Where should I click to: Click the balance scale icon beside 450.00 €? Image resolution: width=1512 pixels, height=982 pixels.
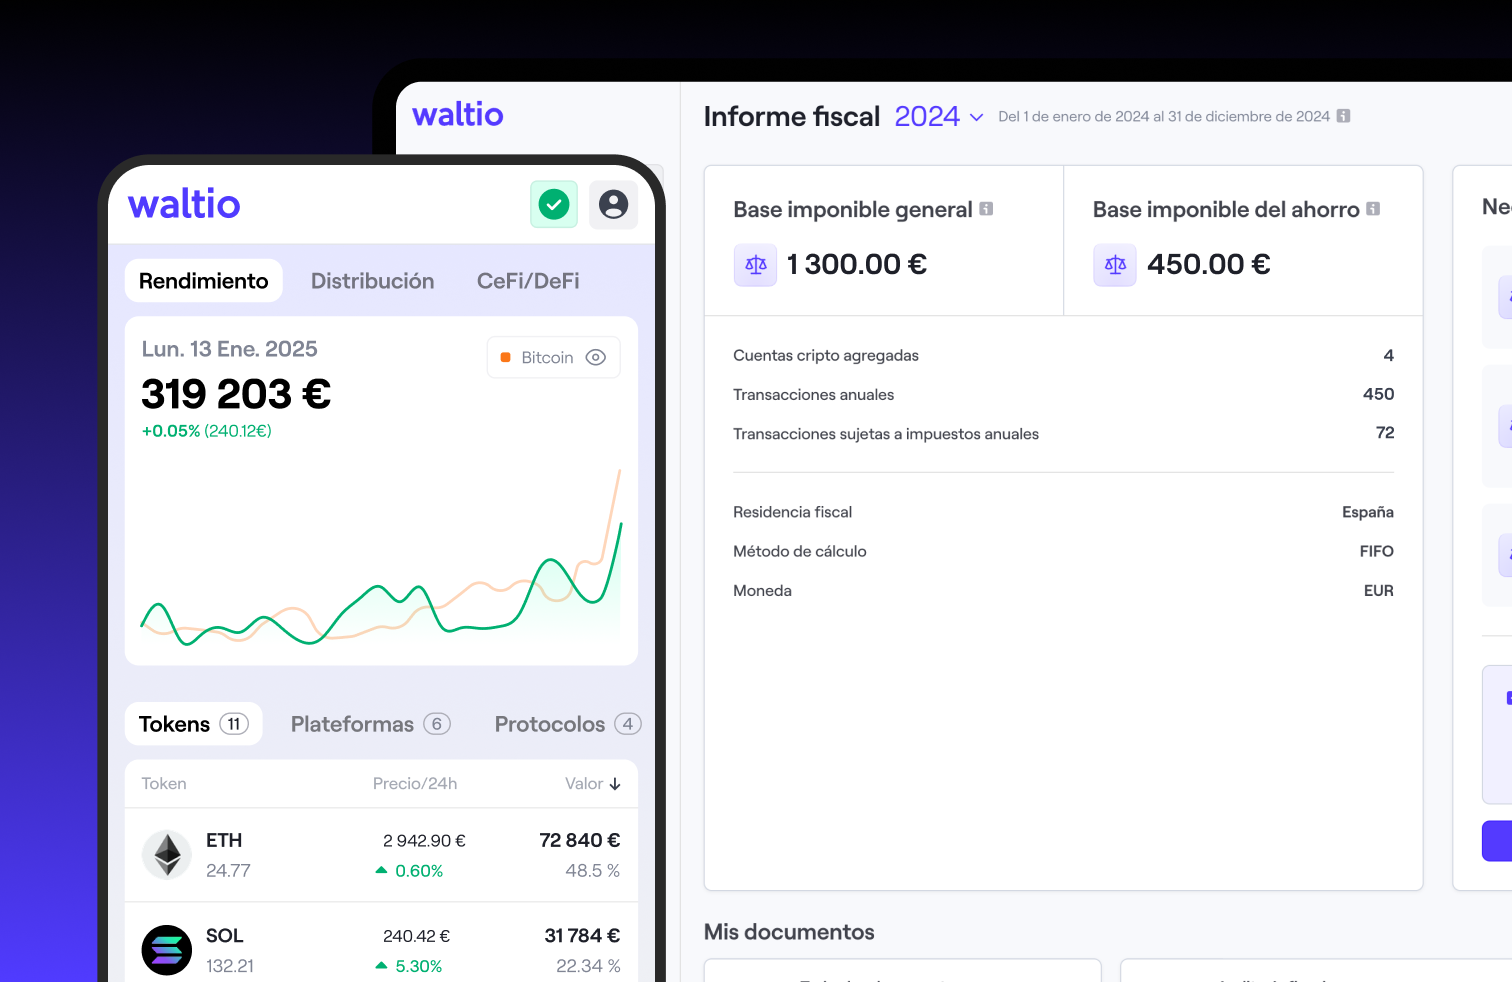tap(1114, 264)
